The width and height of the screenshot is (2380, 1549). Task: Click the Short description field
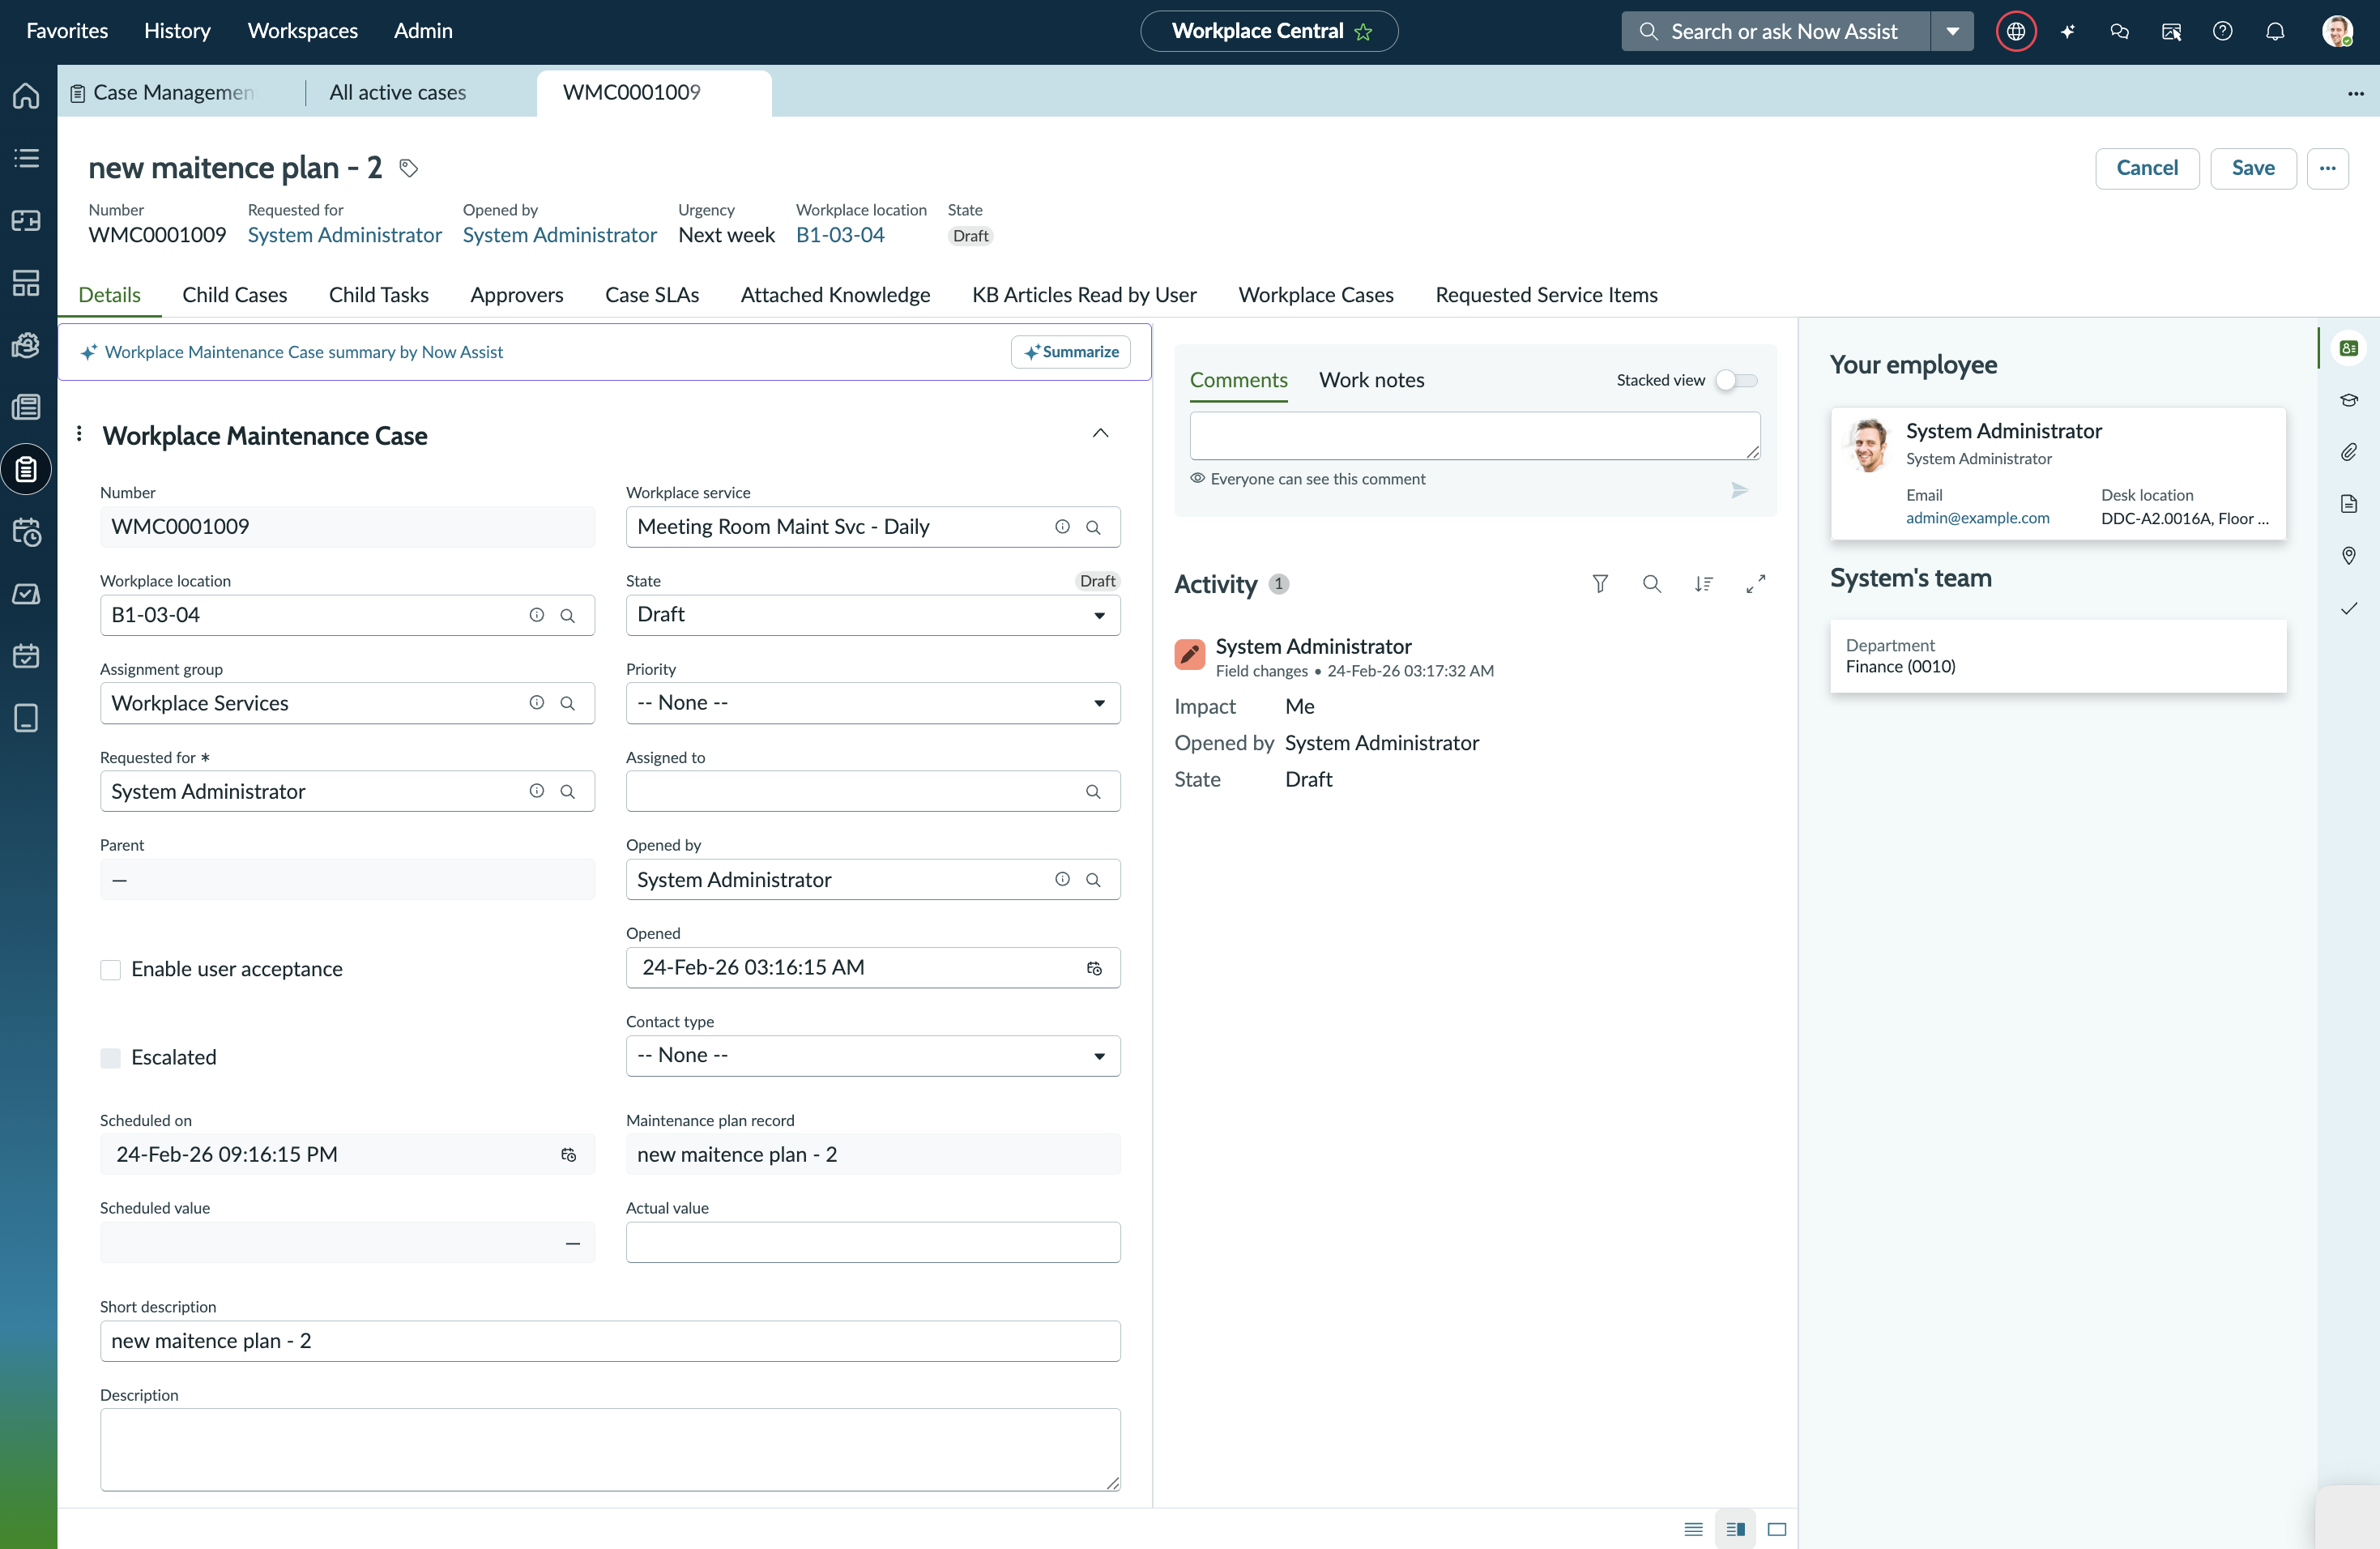click(x=610, y=1341)
